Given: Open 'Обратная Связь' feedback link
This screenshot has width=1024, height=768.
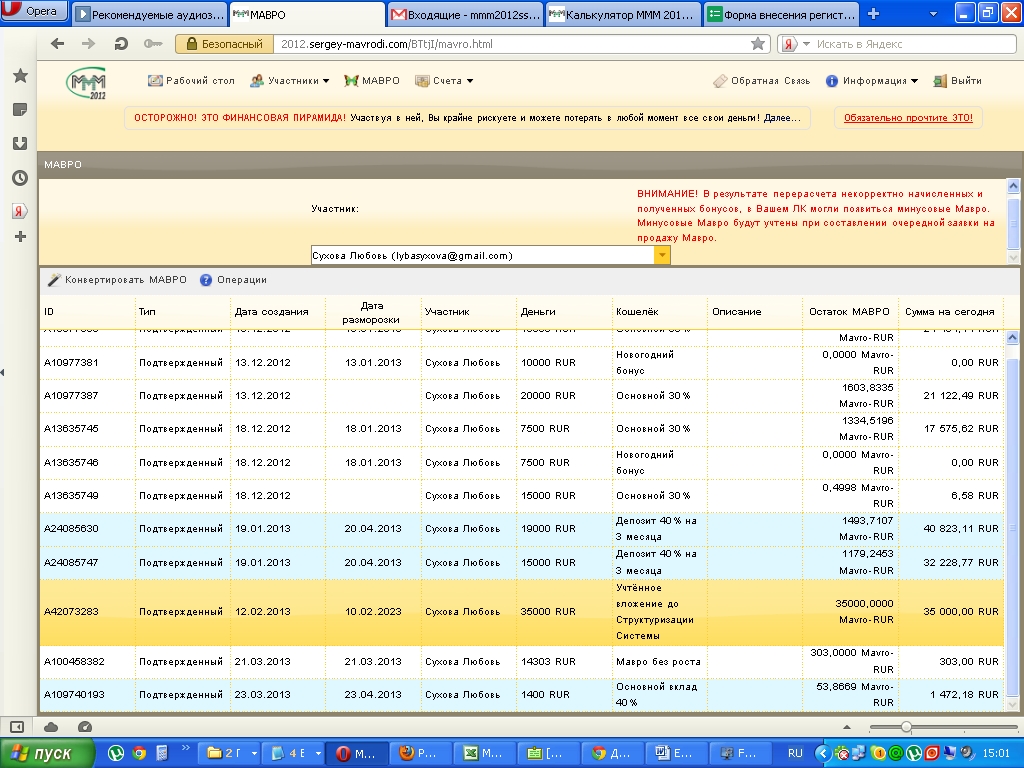Looking at the screenshot, I should (x=761, y=80).
